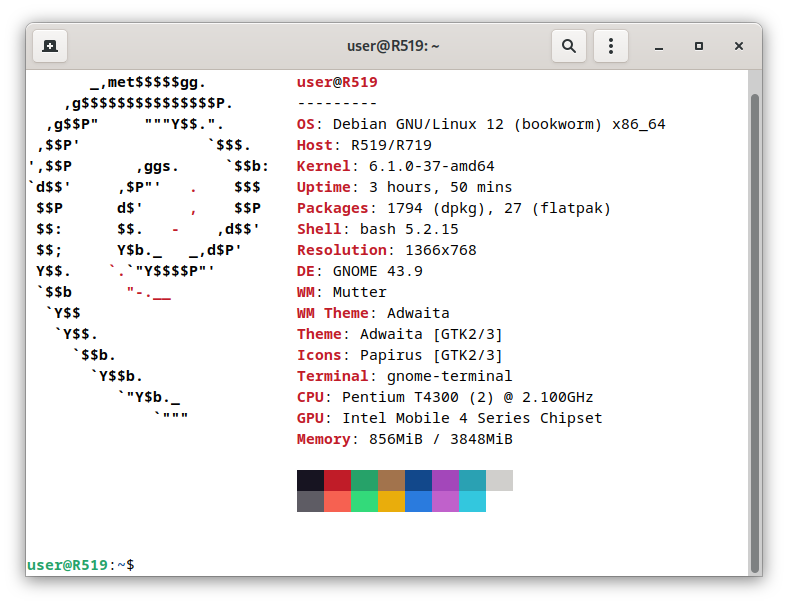Select the Icons Papirus line
This screenshot has height=605, width=788.
(400, 355)
